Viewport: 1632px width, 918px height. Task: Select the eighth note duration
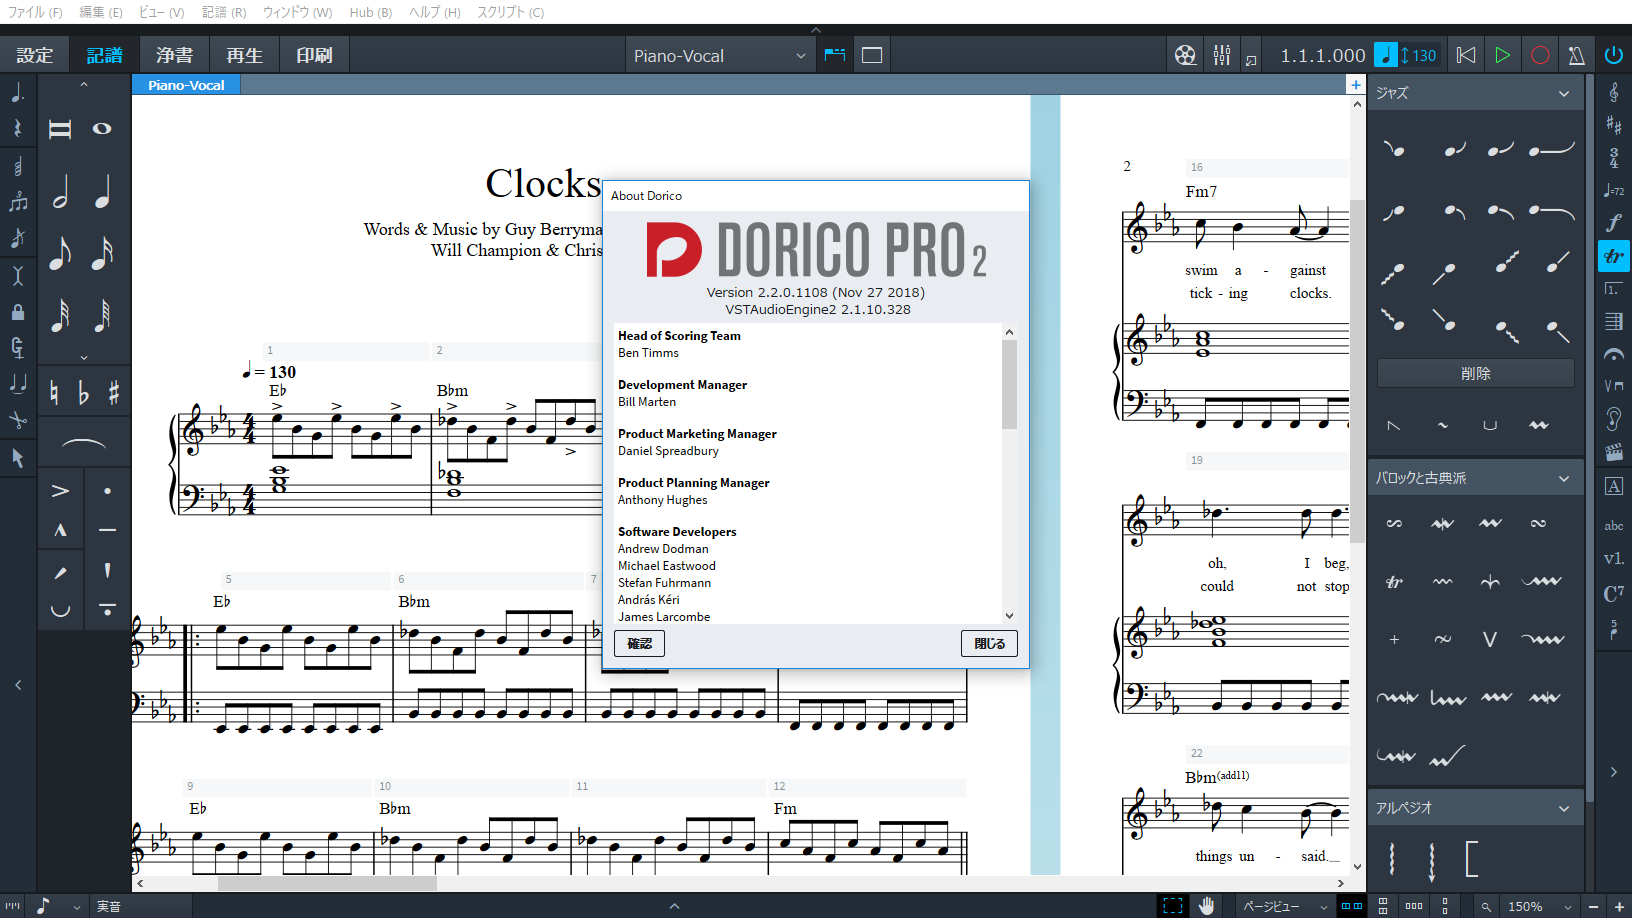(x=60, y=252)
